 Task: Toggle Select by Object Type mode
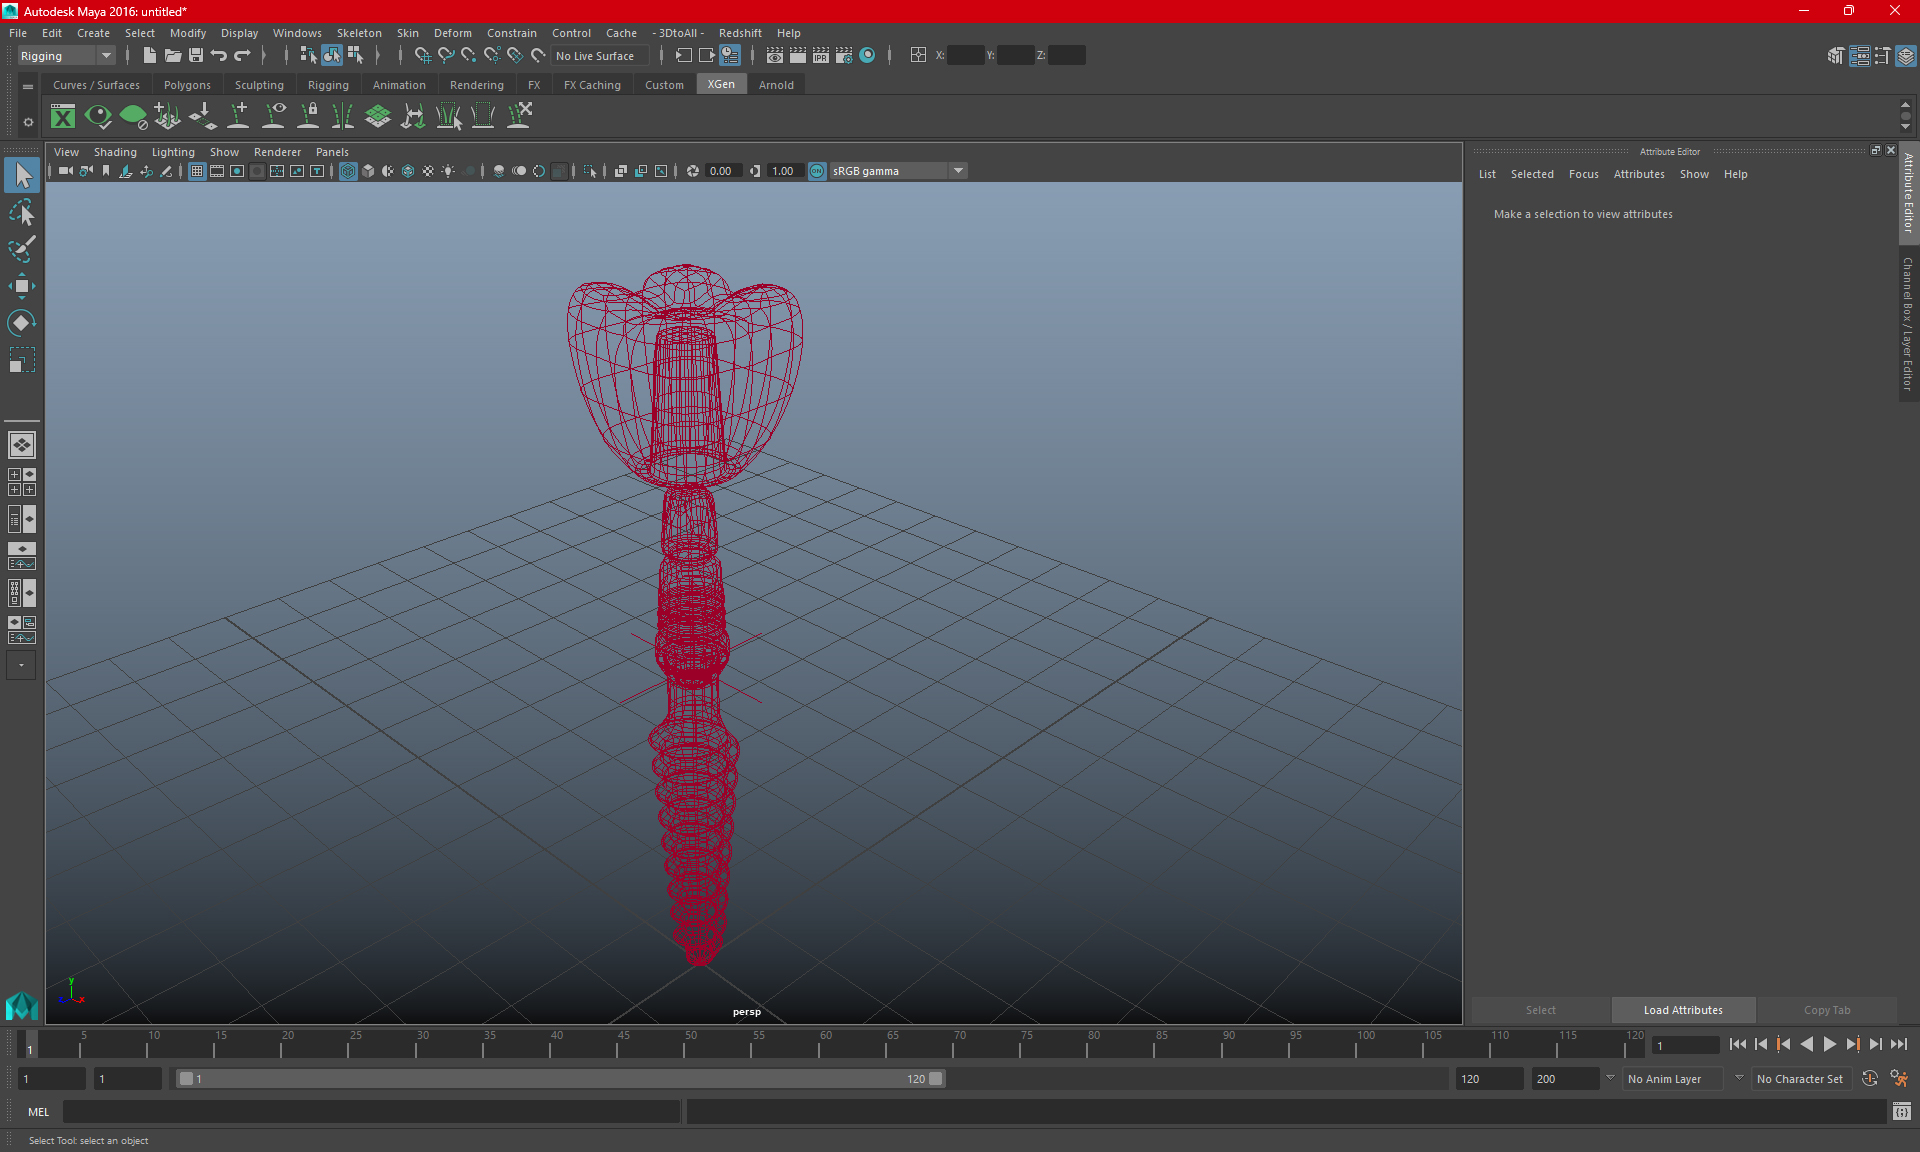coord(331,56)
